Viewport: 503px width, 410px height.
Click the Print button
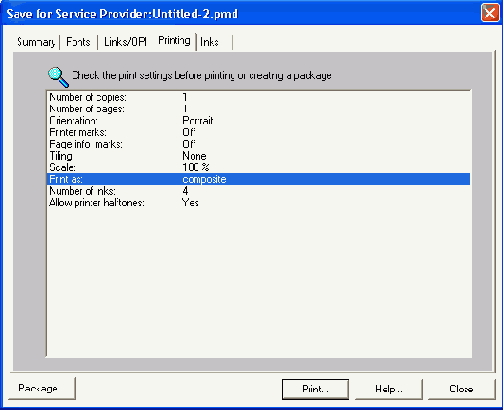click(315, 389)
